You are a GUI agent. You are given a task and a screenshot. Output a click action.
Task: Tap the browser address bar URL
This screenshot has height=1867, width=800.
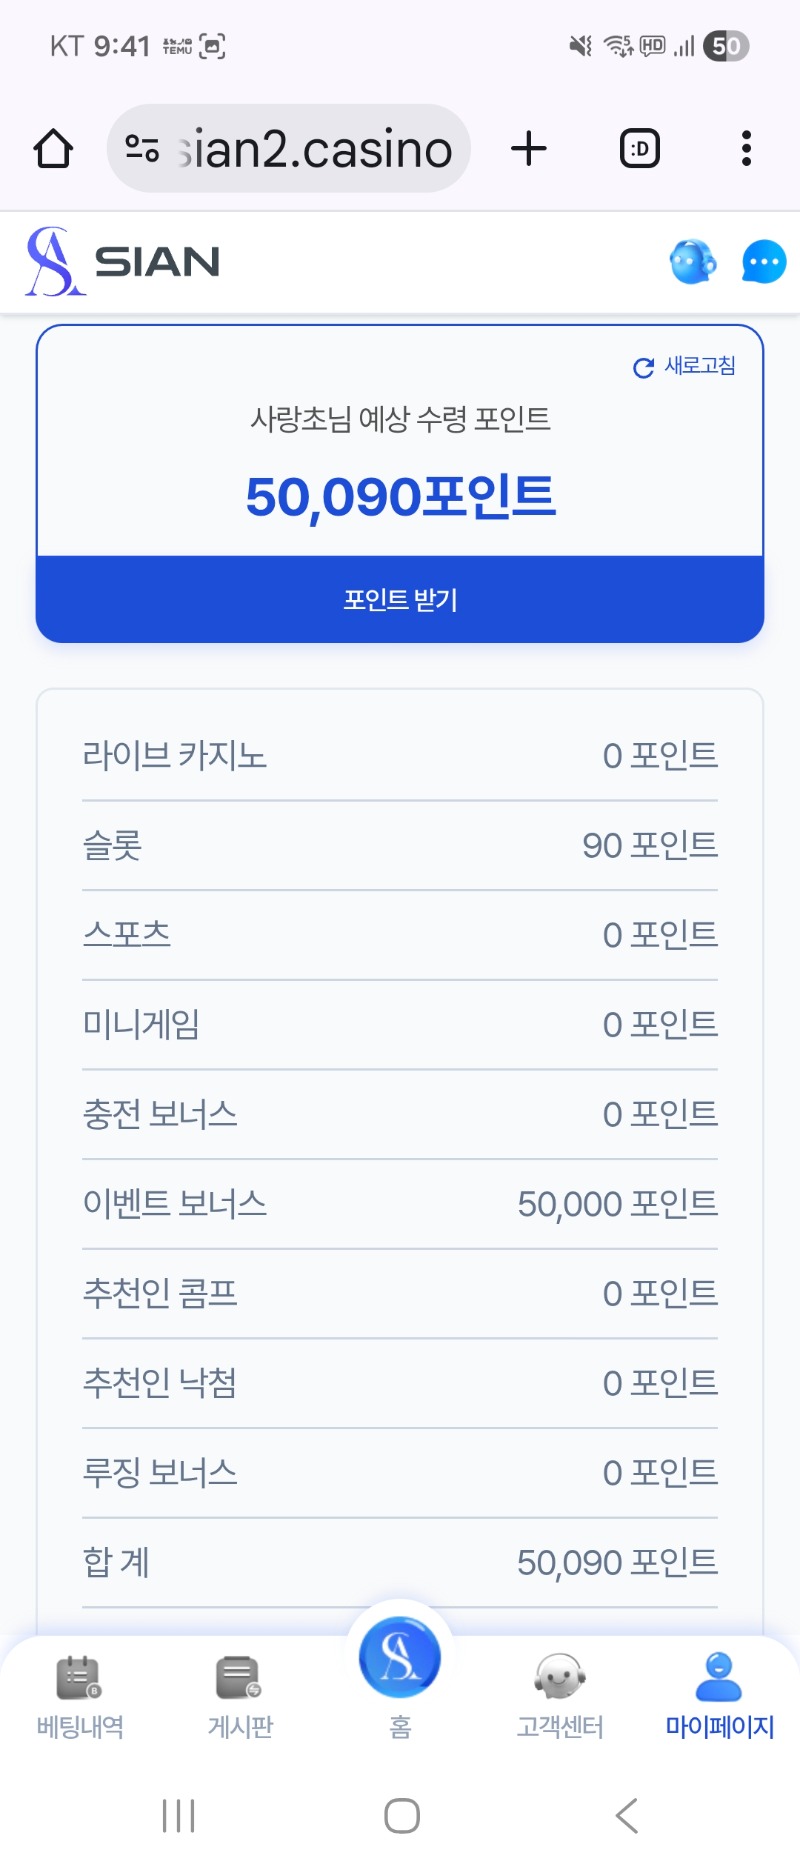click(316, 149)
